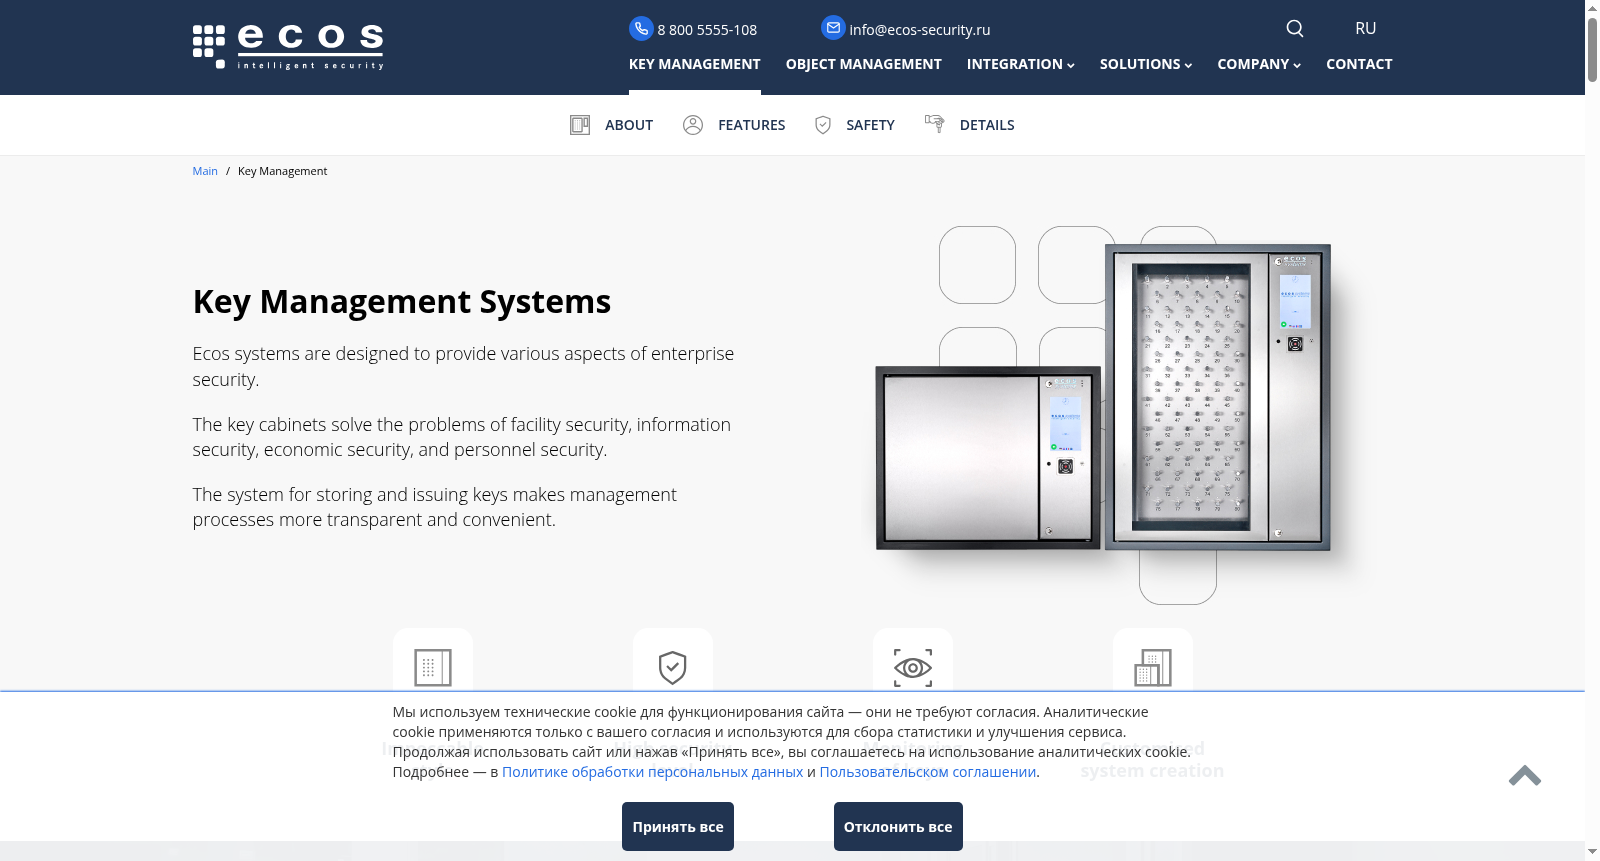Expand the Company dropdown menu

1259,64
